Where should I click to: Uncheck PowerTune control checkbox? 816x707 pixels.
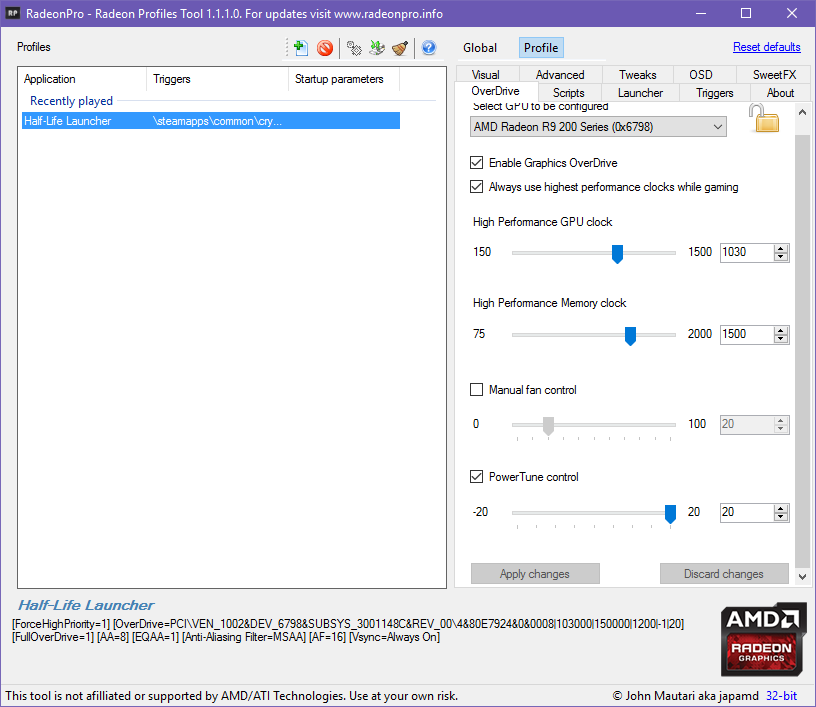point(476,477)
